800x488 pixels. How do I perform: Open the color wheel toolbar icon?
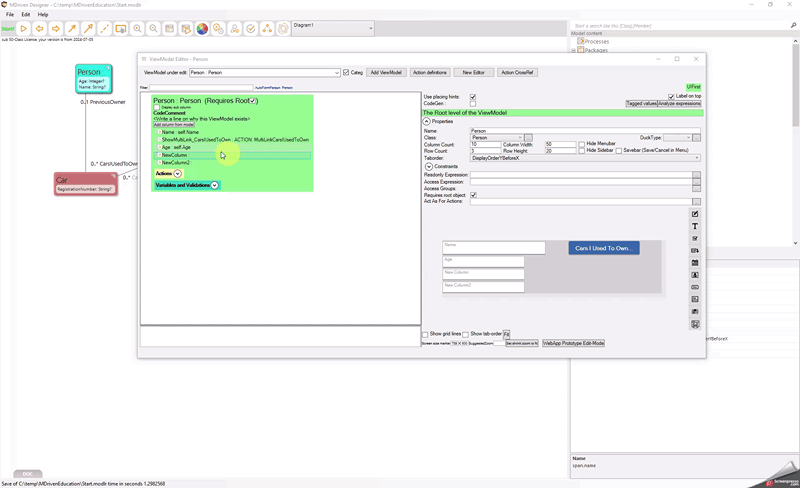(202, 29)
